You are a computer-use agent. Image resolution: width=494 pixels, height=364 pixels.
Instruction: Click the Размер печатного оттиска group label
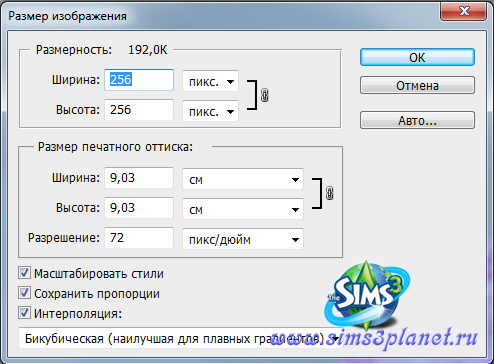pos(115,147)
